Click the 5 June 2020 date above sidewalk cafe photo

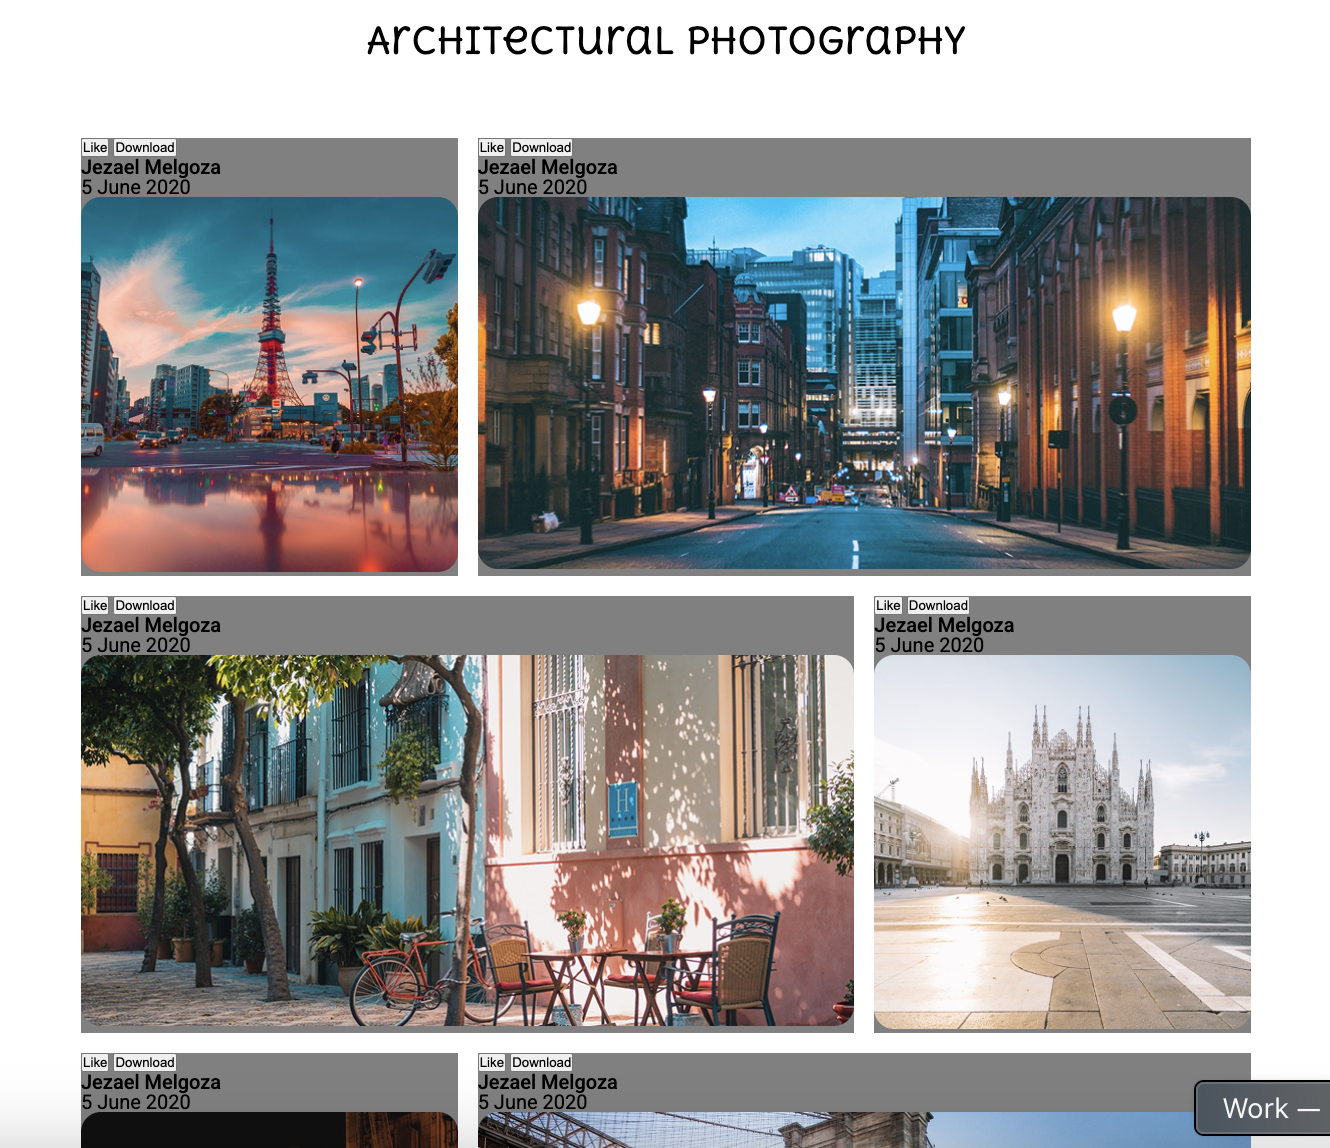tap(136, 645)
